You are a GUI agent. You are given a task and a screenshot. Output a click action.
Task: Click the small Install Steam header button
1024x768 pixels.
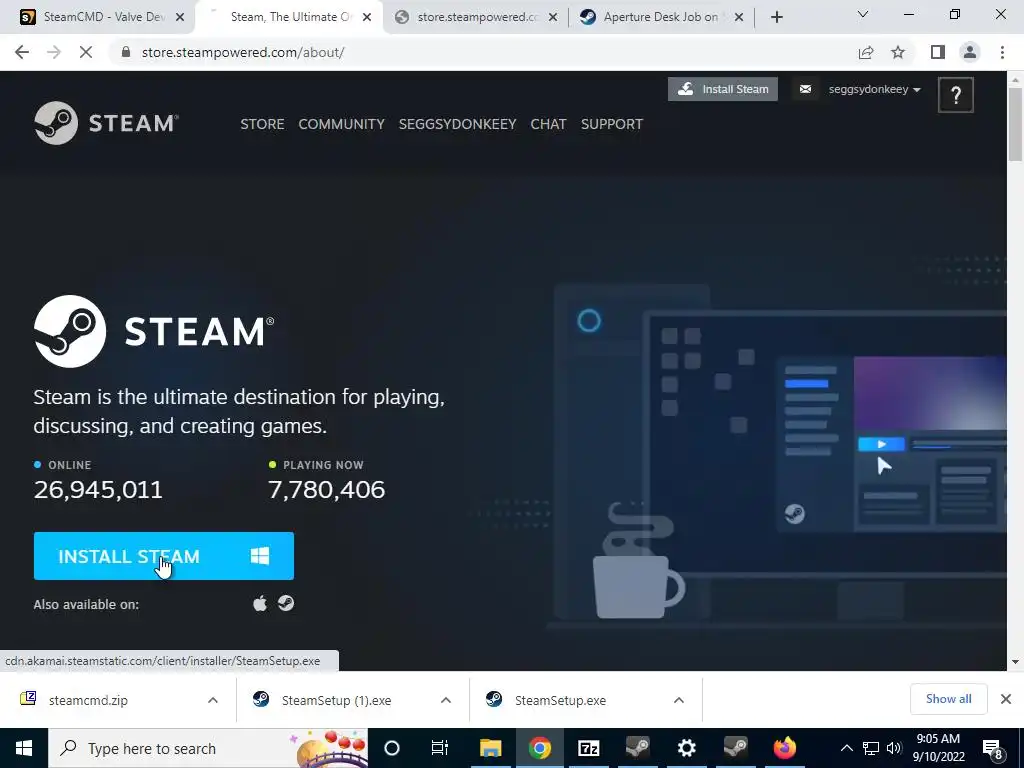click(x=723, y=89)
